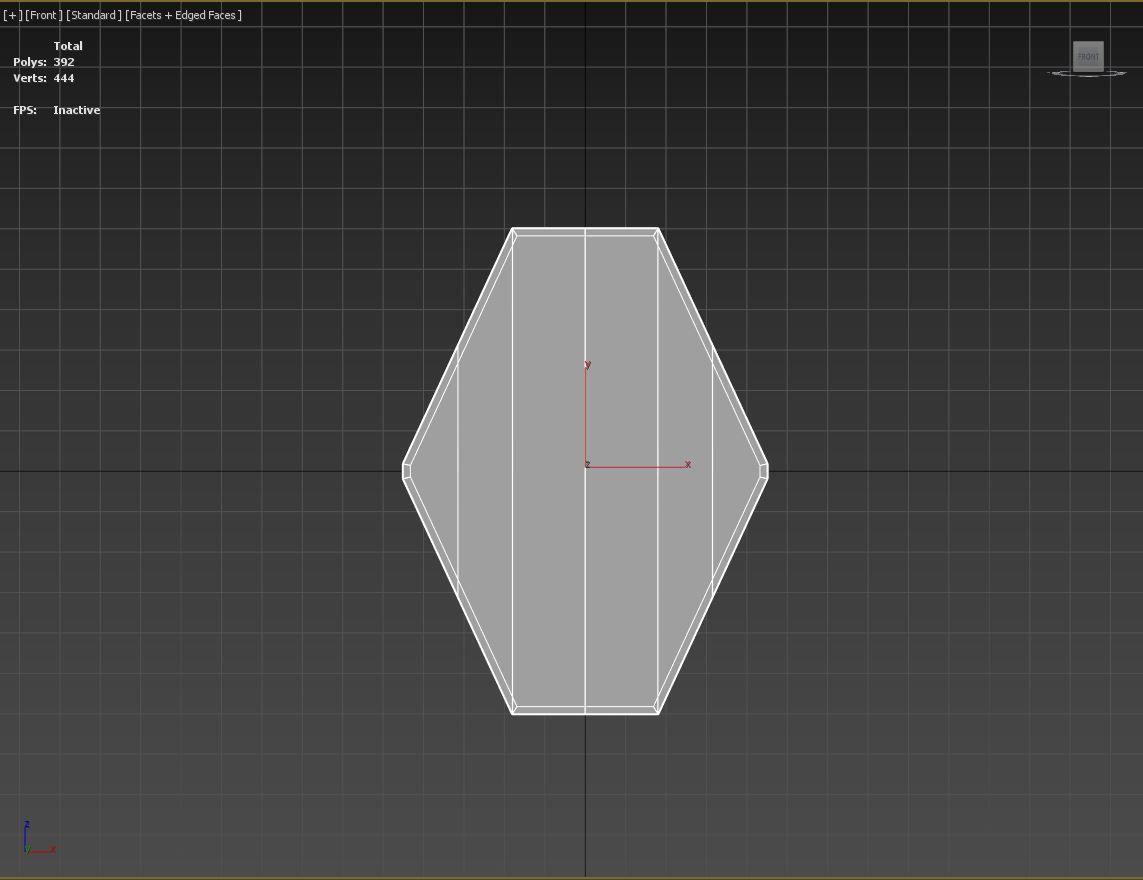Viewport: 1143px width, 880px height.
Task: Click the FRONT face of the ViewCube
Action: (1088, 56)
